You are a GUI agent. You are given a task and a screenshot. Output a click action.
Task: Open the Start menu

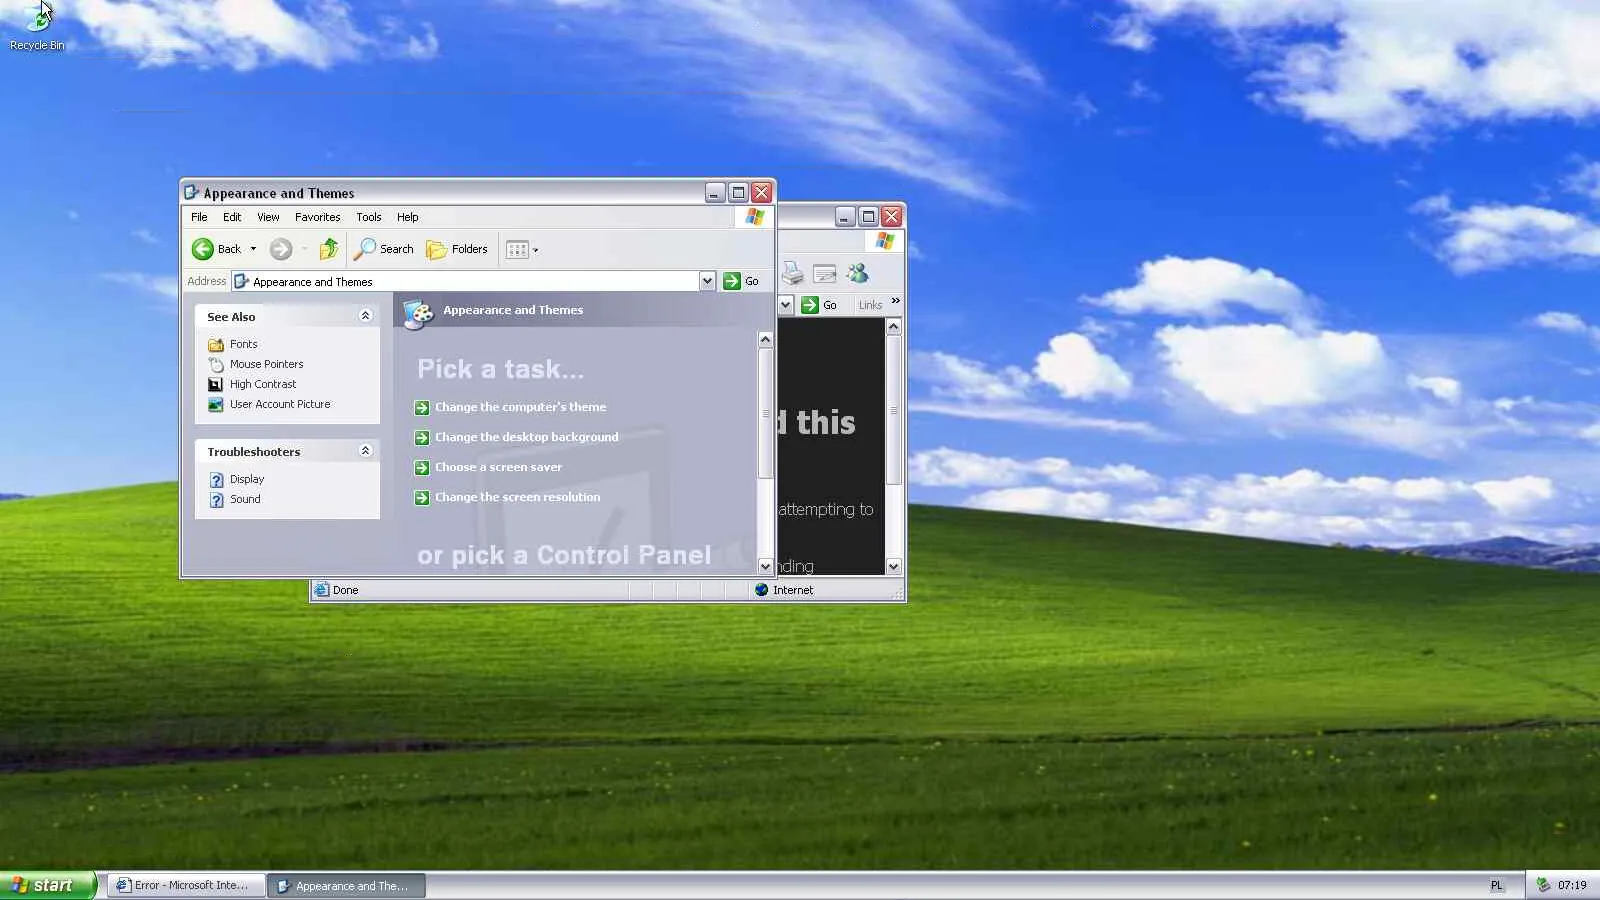coord(48,885)
